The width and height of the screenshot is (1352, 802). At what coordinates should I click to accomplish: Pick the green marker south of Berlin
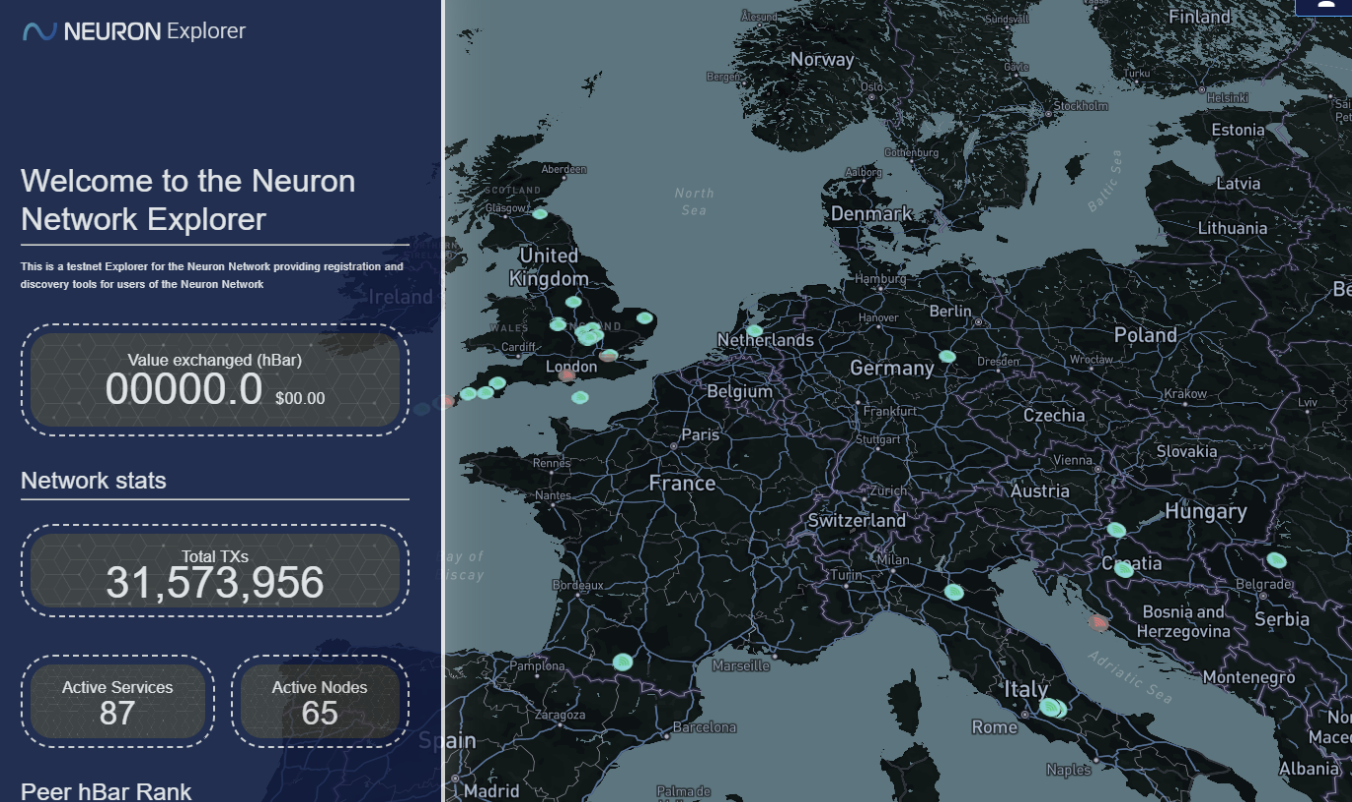tap(947, 356)
